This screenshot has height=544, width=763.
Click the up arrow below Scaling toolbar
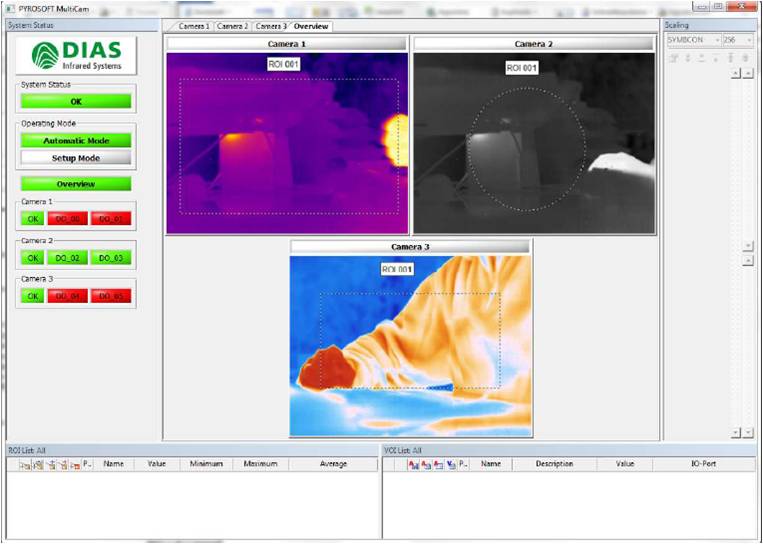pyautogui.click(x=736, y=73)
